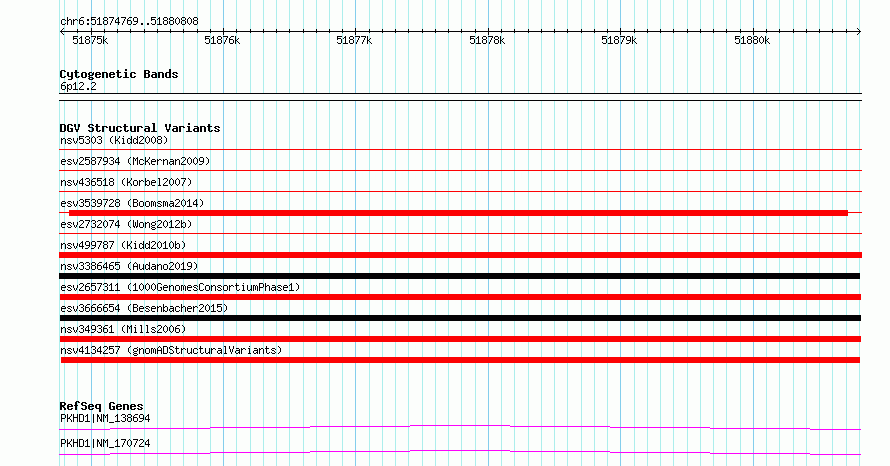Click the black bar under nsv3386465

pyautogui.click(x=460, y=276)
